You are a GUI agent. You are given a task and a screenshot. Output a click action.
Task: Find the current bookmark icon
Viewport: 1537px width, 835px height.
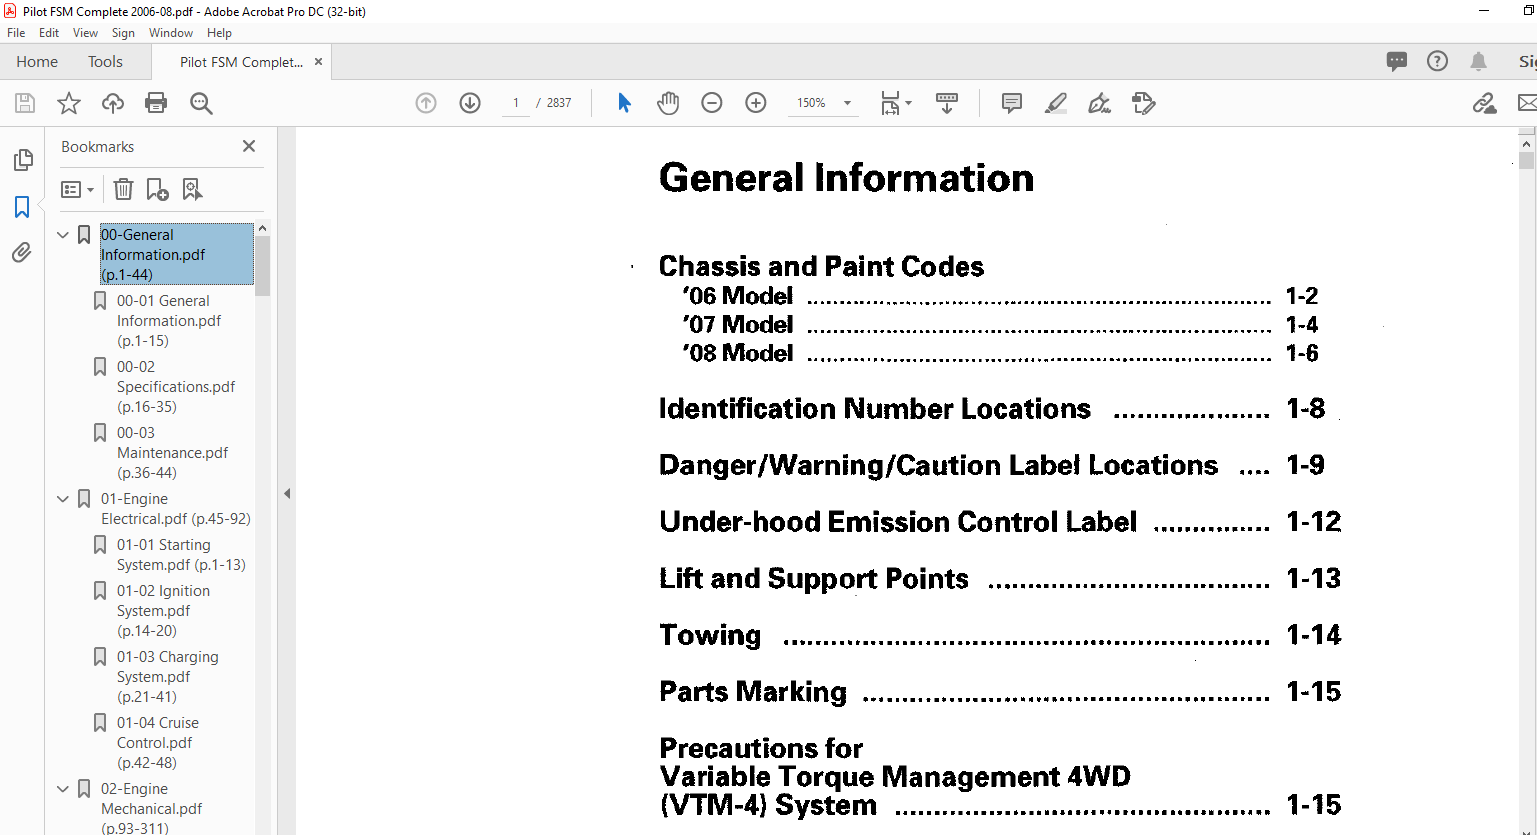pyautogui.click(x=192, y=189)
